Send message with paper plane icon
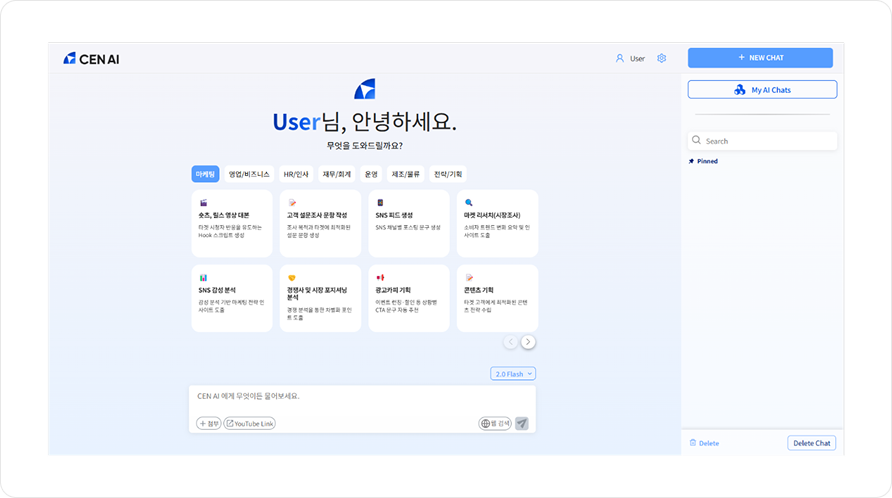Screen dimensions: 892x498 (522, 423)
